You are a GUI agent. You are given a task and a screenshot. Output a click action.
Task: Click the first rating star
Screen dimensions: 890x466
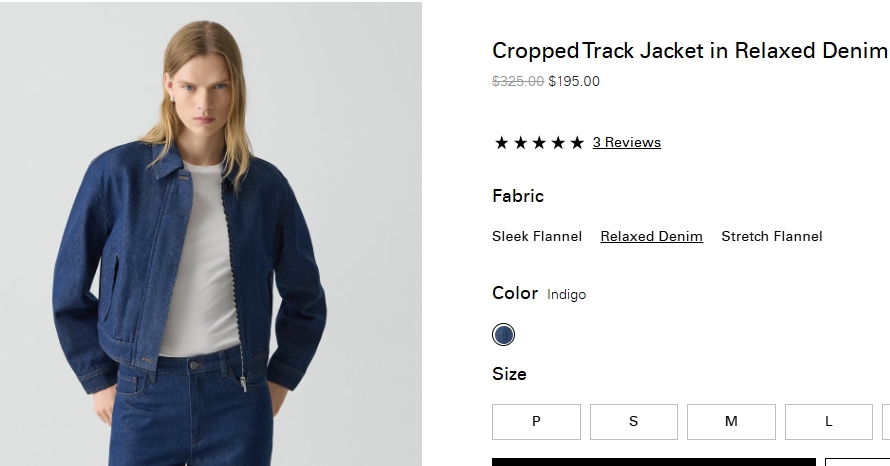pos(501,143)
